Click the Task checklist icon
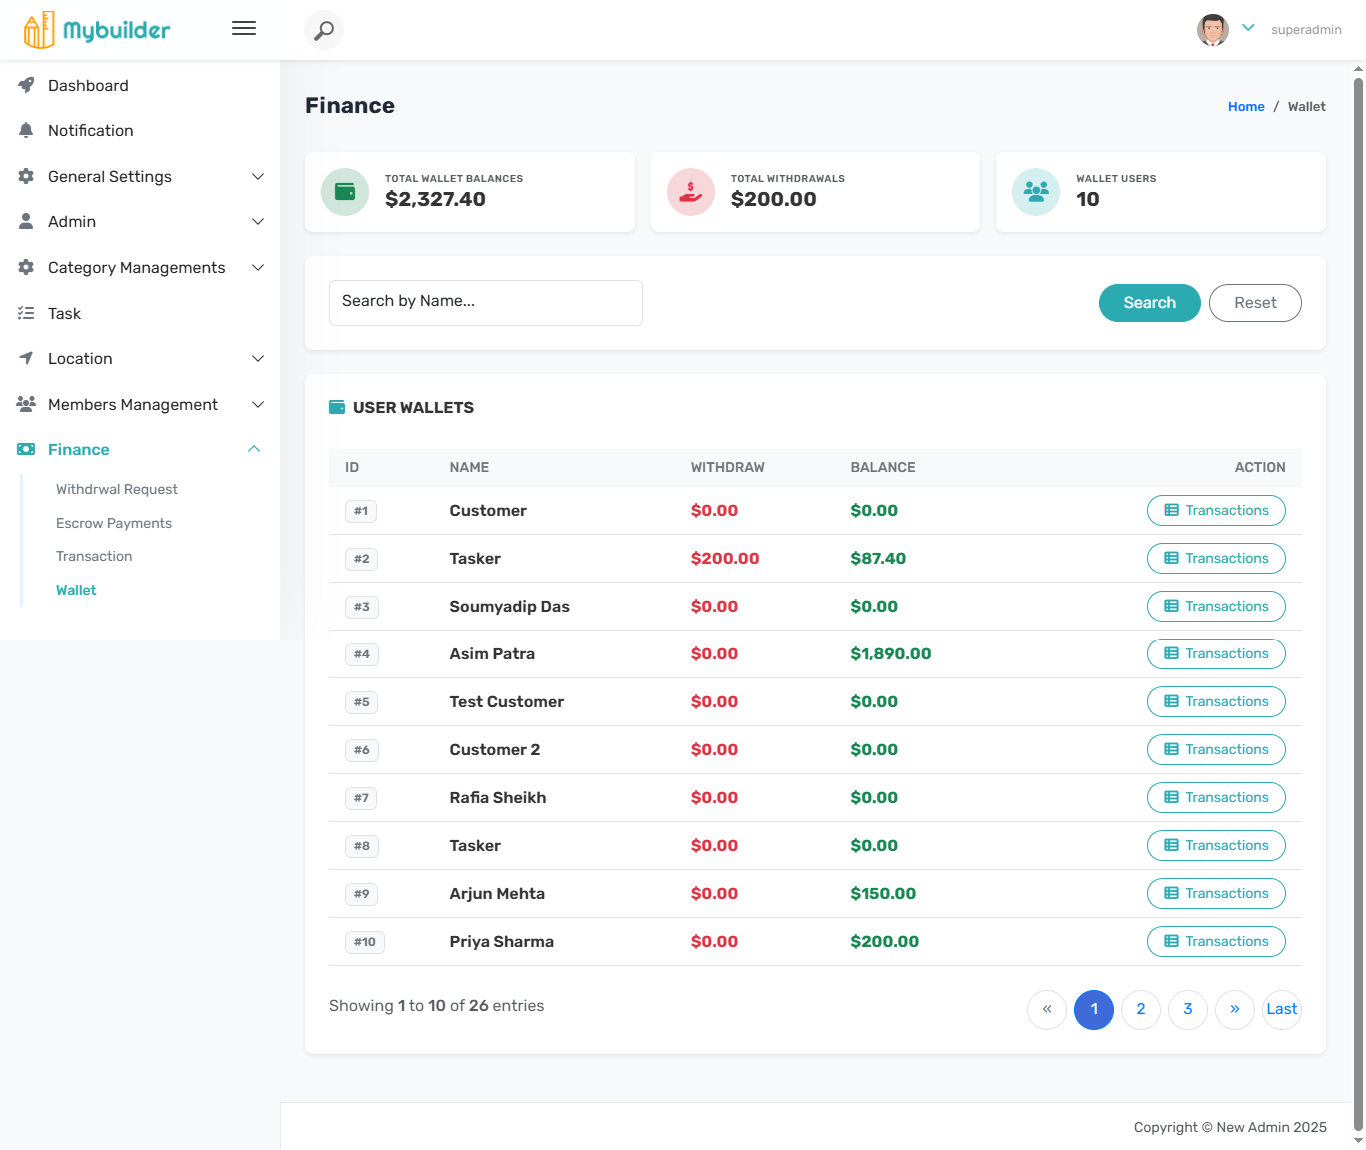Image resolution: width=1366 pixels, height=1150 pixels. click(26, 314)
